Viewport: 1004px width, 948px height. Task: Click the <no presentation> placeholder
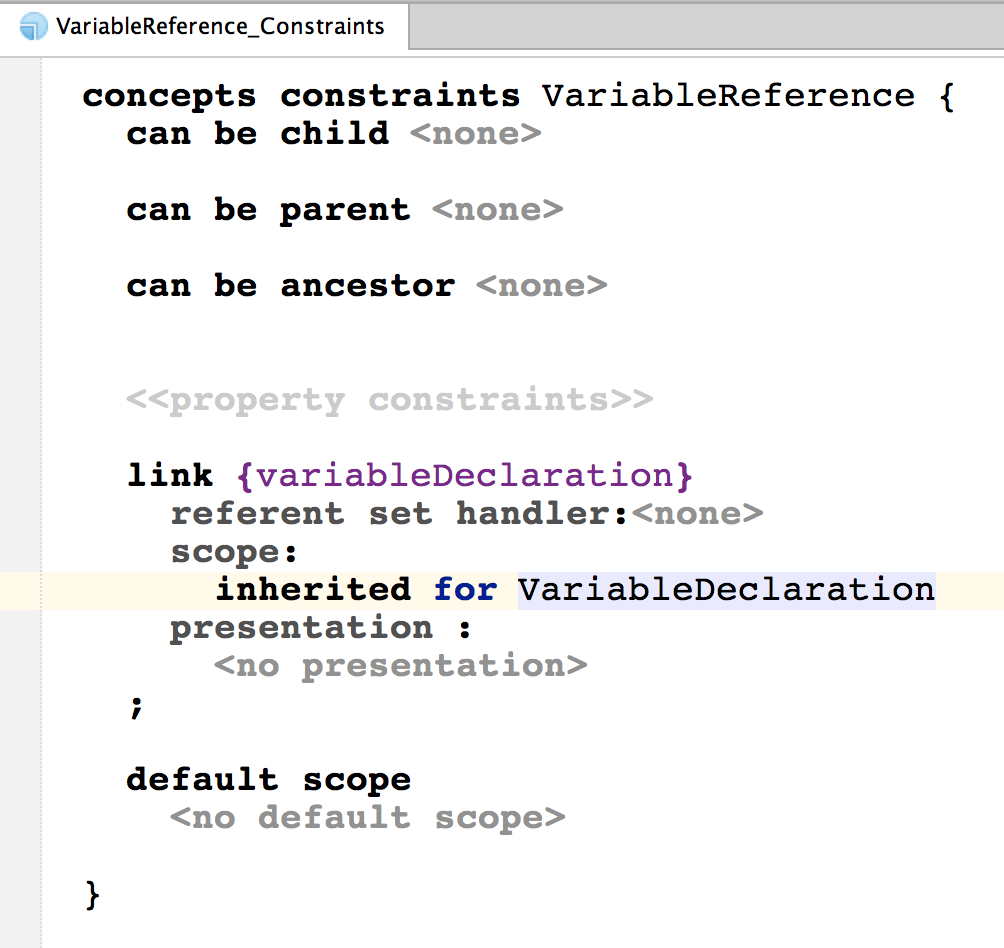coord(400,665)
